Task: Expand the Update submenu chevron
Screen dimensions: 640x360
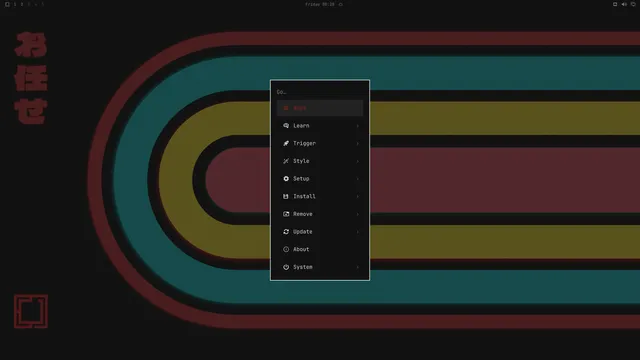Action: click(358, 231)
